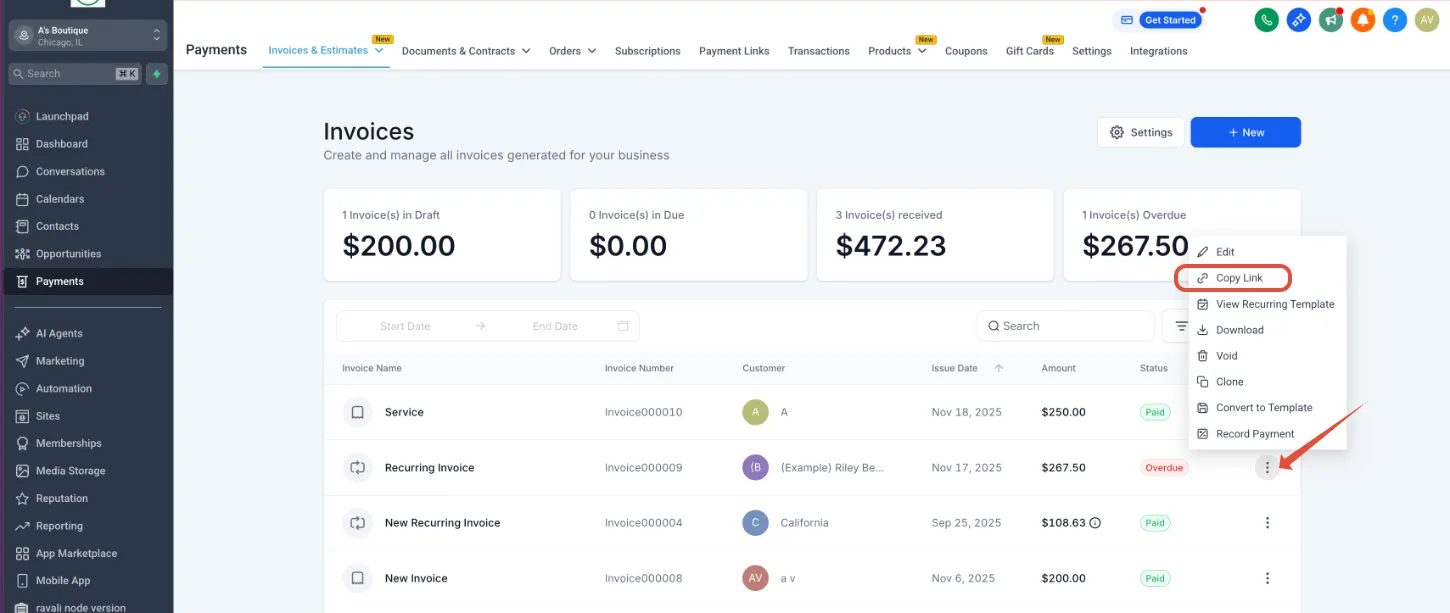Select View Recurring Template
1450x613 pixels.
pyautogui.click(x=1267, y=304)
